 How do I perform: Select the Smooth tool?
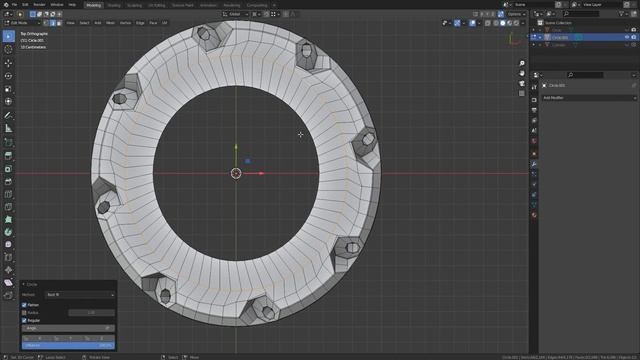8,244
